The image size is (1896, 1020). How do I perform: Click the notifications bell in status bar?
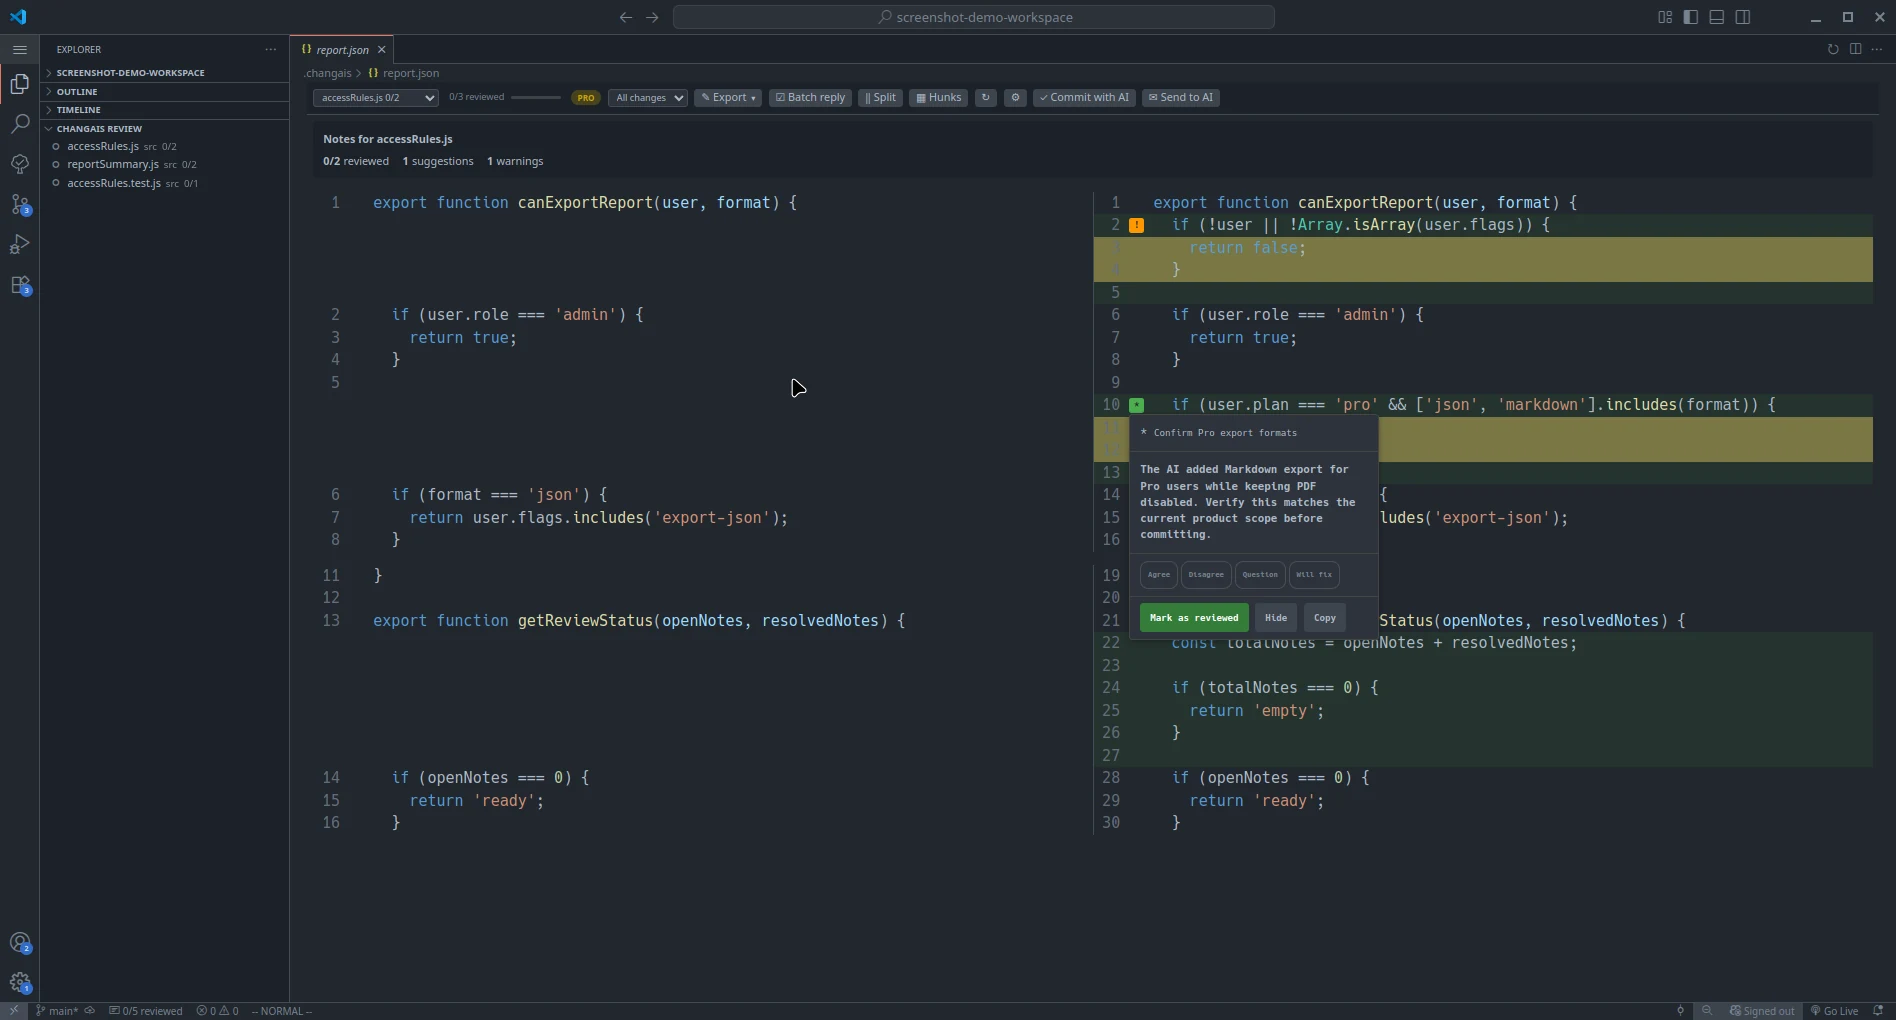1878,1011
